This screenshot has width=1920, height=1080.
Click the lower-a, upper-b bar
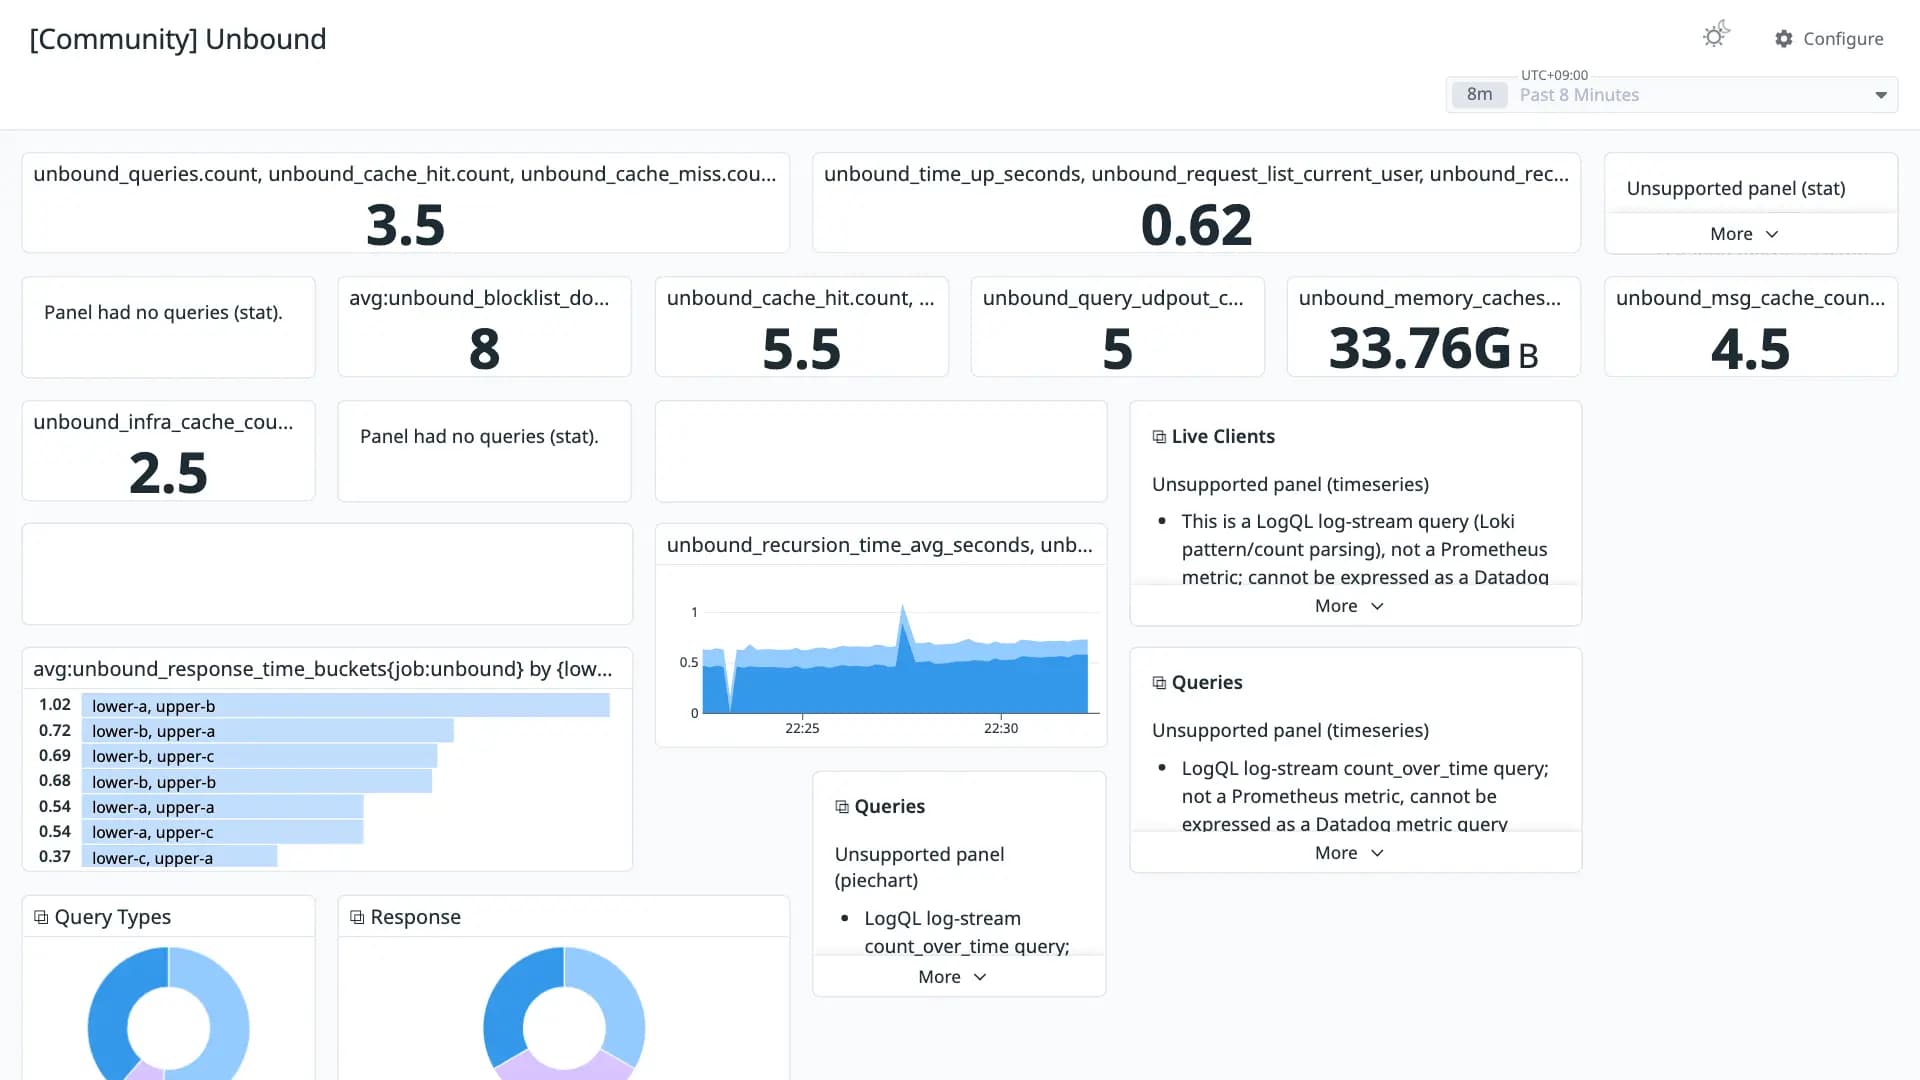tap(345, 705)
